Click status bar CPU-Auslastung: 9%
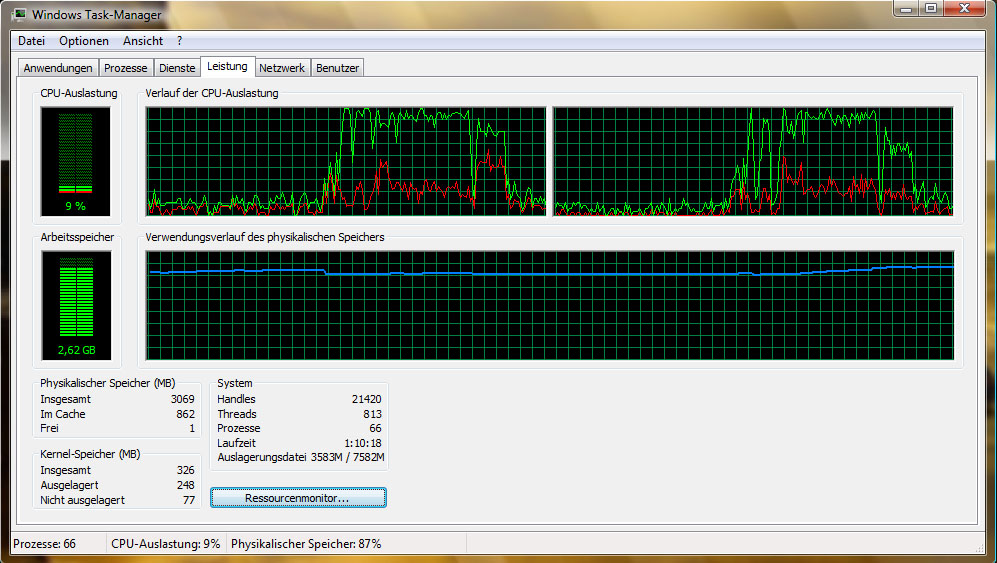The height and width of the screenshot is (563, 997). click(x=165, y=544)
